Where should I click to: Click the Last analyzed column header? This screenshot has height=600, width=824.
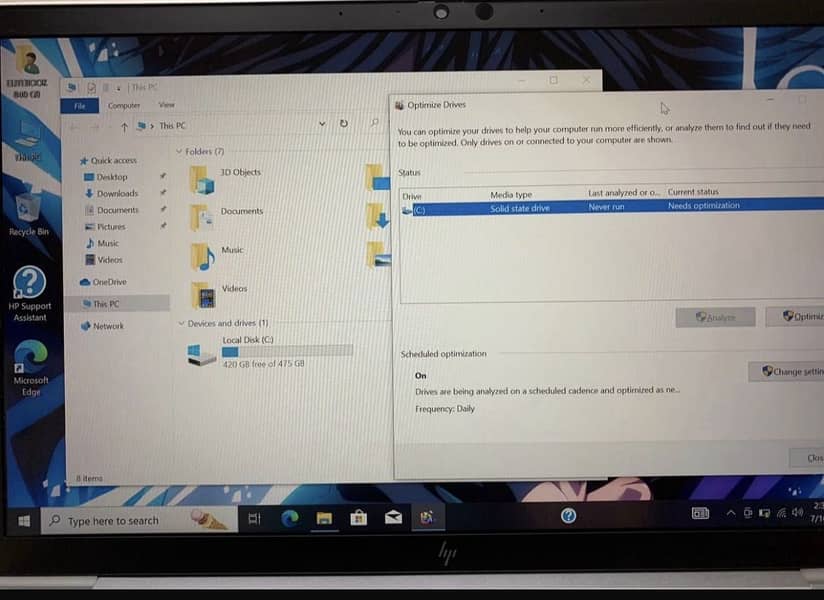pyautogui.click(x=623, y=193)
